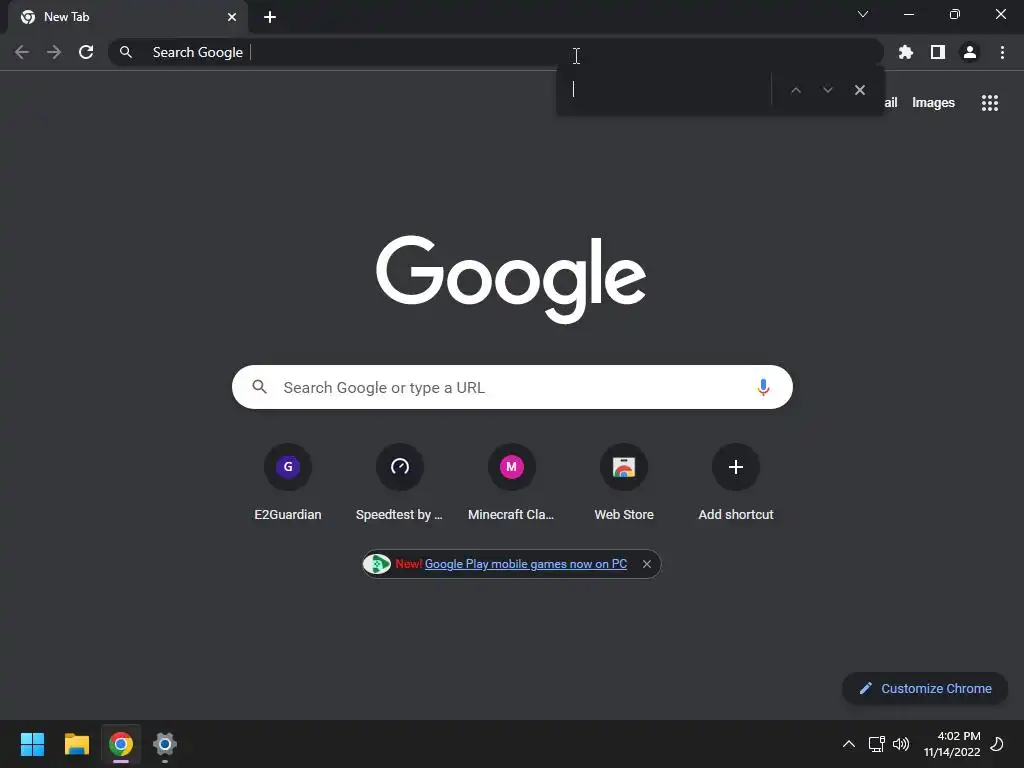Go forward using the forward arrow
Image resolution: width=1024 pixels, height=768 pixels.
pyautogui.click(x=54, y=52)
